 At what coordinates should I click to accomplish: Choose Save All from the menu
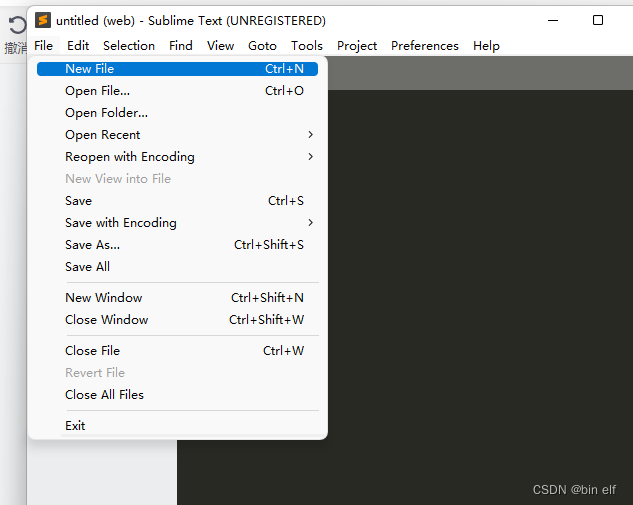pos(177,267)
